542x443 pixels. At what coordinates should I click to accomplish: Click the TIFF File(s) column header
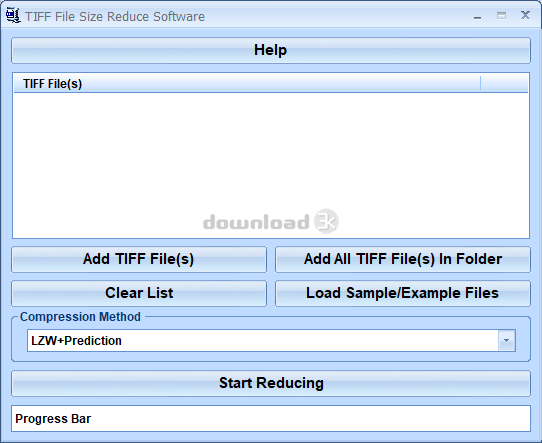[x=247, y=83]
